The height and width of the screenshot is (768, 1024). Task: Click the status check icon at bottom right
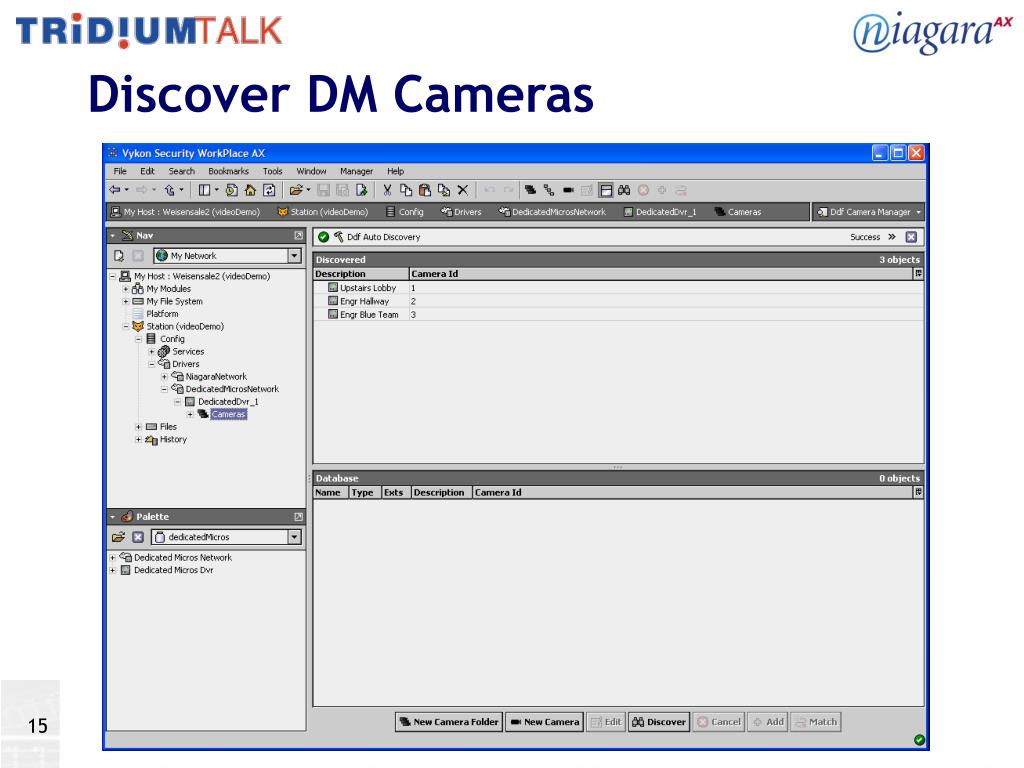pos(920,740)
